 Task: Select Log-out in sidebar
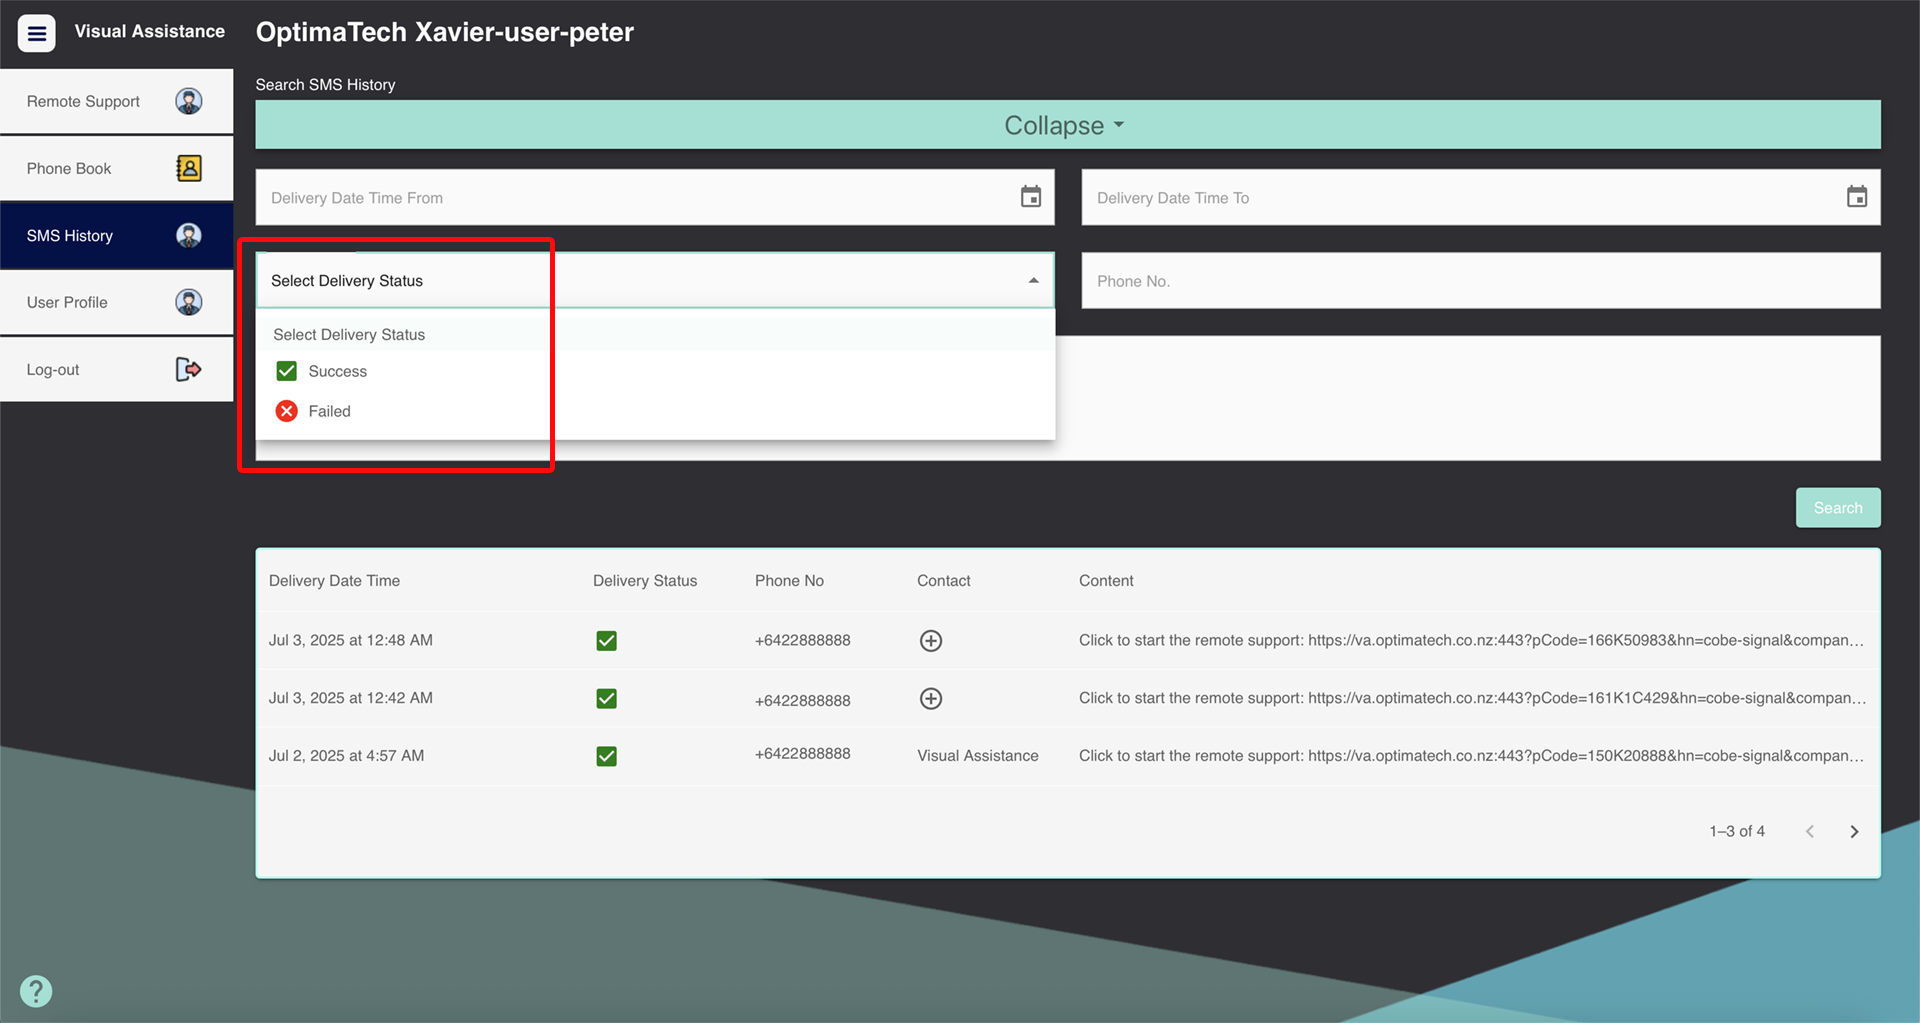[x=116, y=369]
